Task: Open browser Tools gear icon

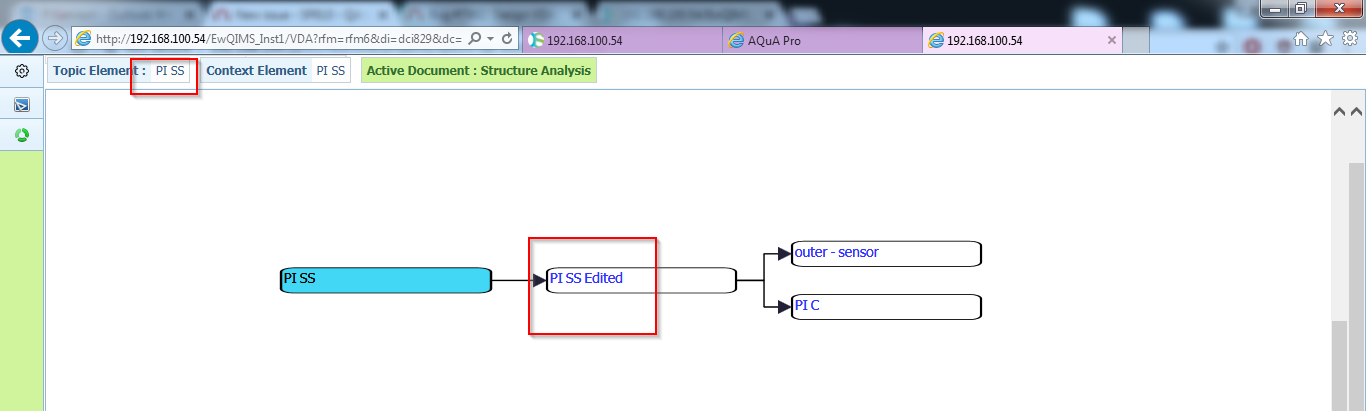Action: coord(1350,38)
